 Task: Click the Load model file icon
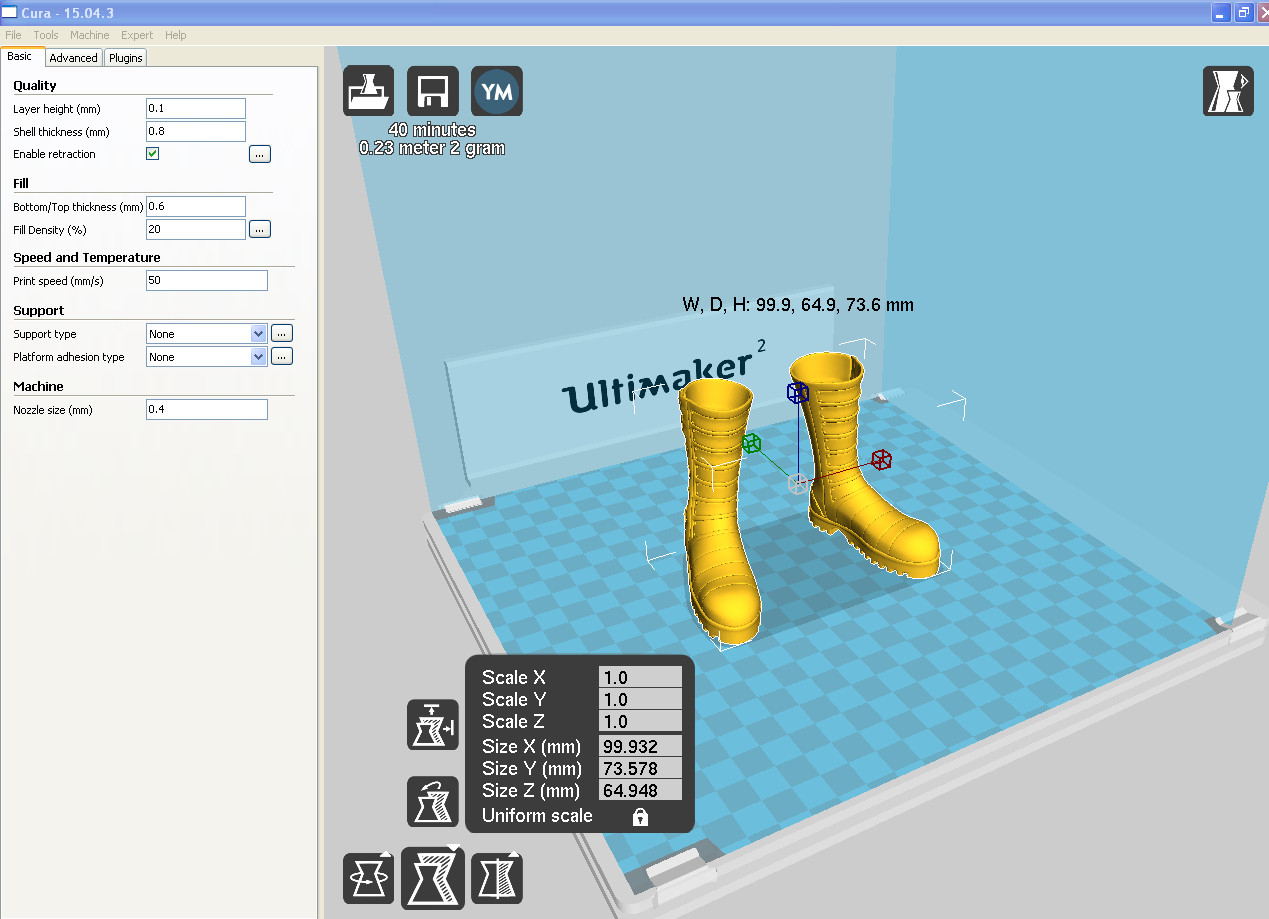(x=368, y=91)
